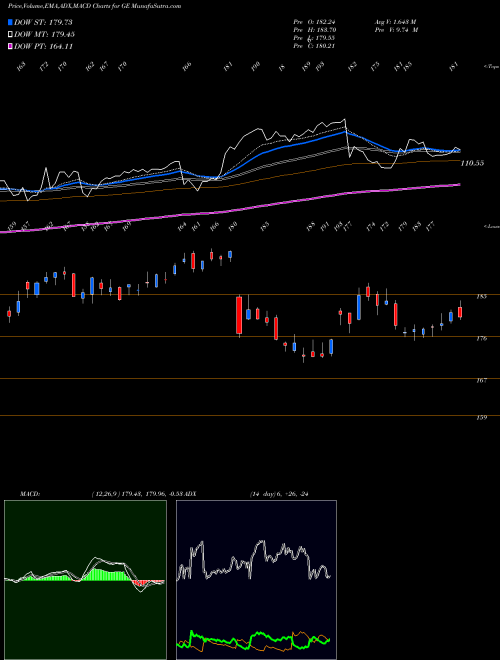Image resolution: width=500 pixels, height=660 pixels.
Task: Click the tall blue candlestick below the 185 line
Action: coord(359,307)
